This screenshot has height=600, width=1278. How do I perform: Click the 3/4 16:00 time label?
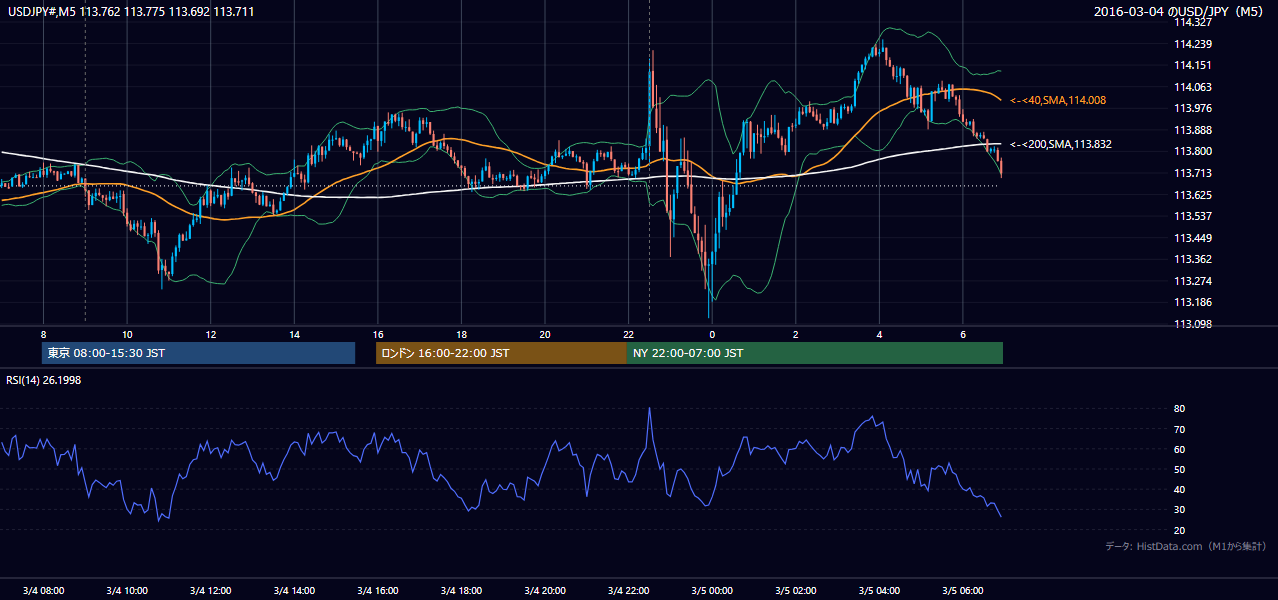point(378,590)
